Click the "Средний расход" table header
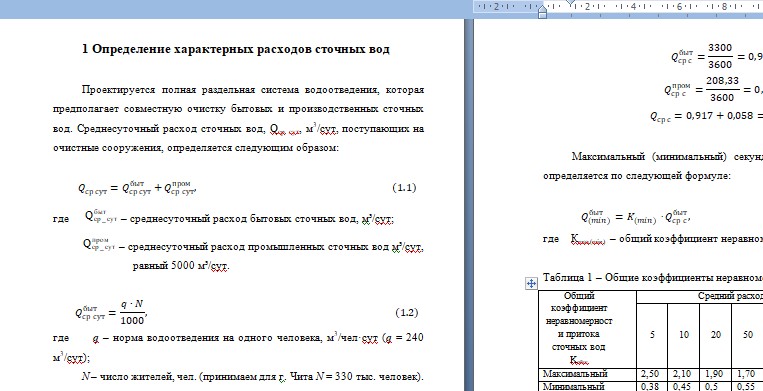This screenshot has width=763, height=391. (730, 296)
